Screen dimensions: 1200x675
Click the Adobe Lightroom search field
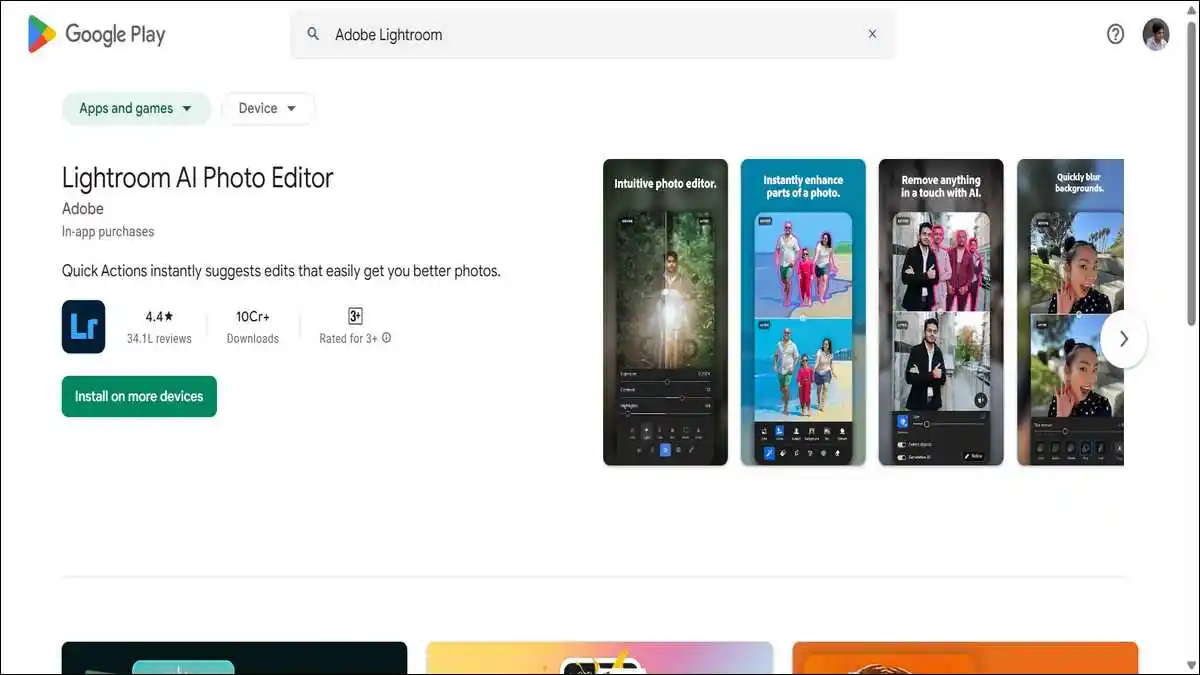[593, 34]
